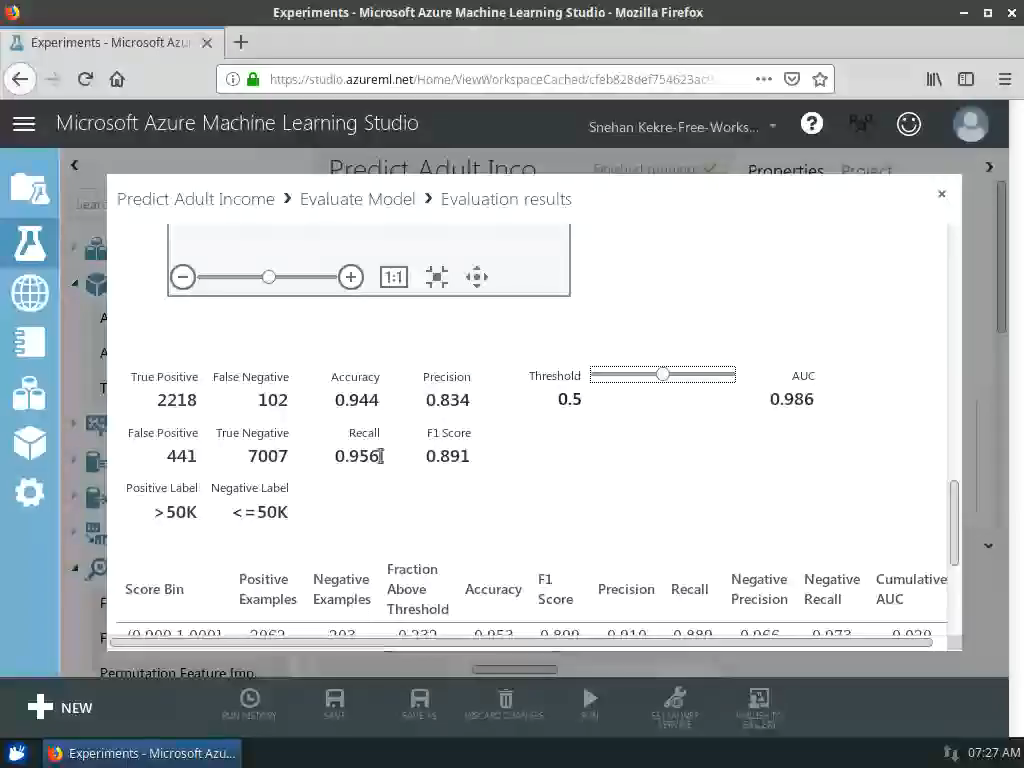The height and width of the screenshot is (768, 1024).
Task: Close the Evaluation results dialog
Action: click(x=942, y=194)
